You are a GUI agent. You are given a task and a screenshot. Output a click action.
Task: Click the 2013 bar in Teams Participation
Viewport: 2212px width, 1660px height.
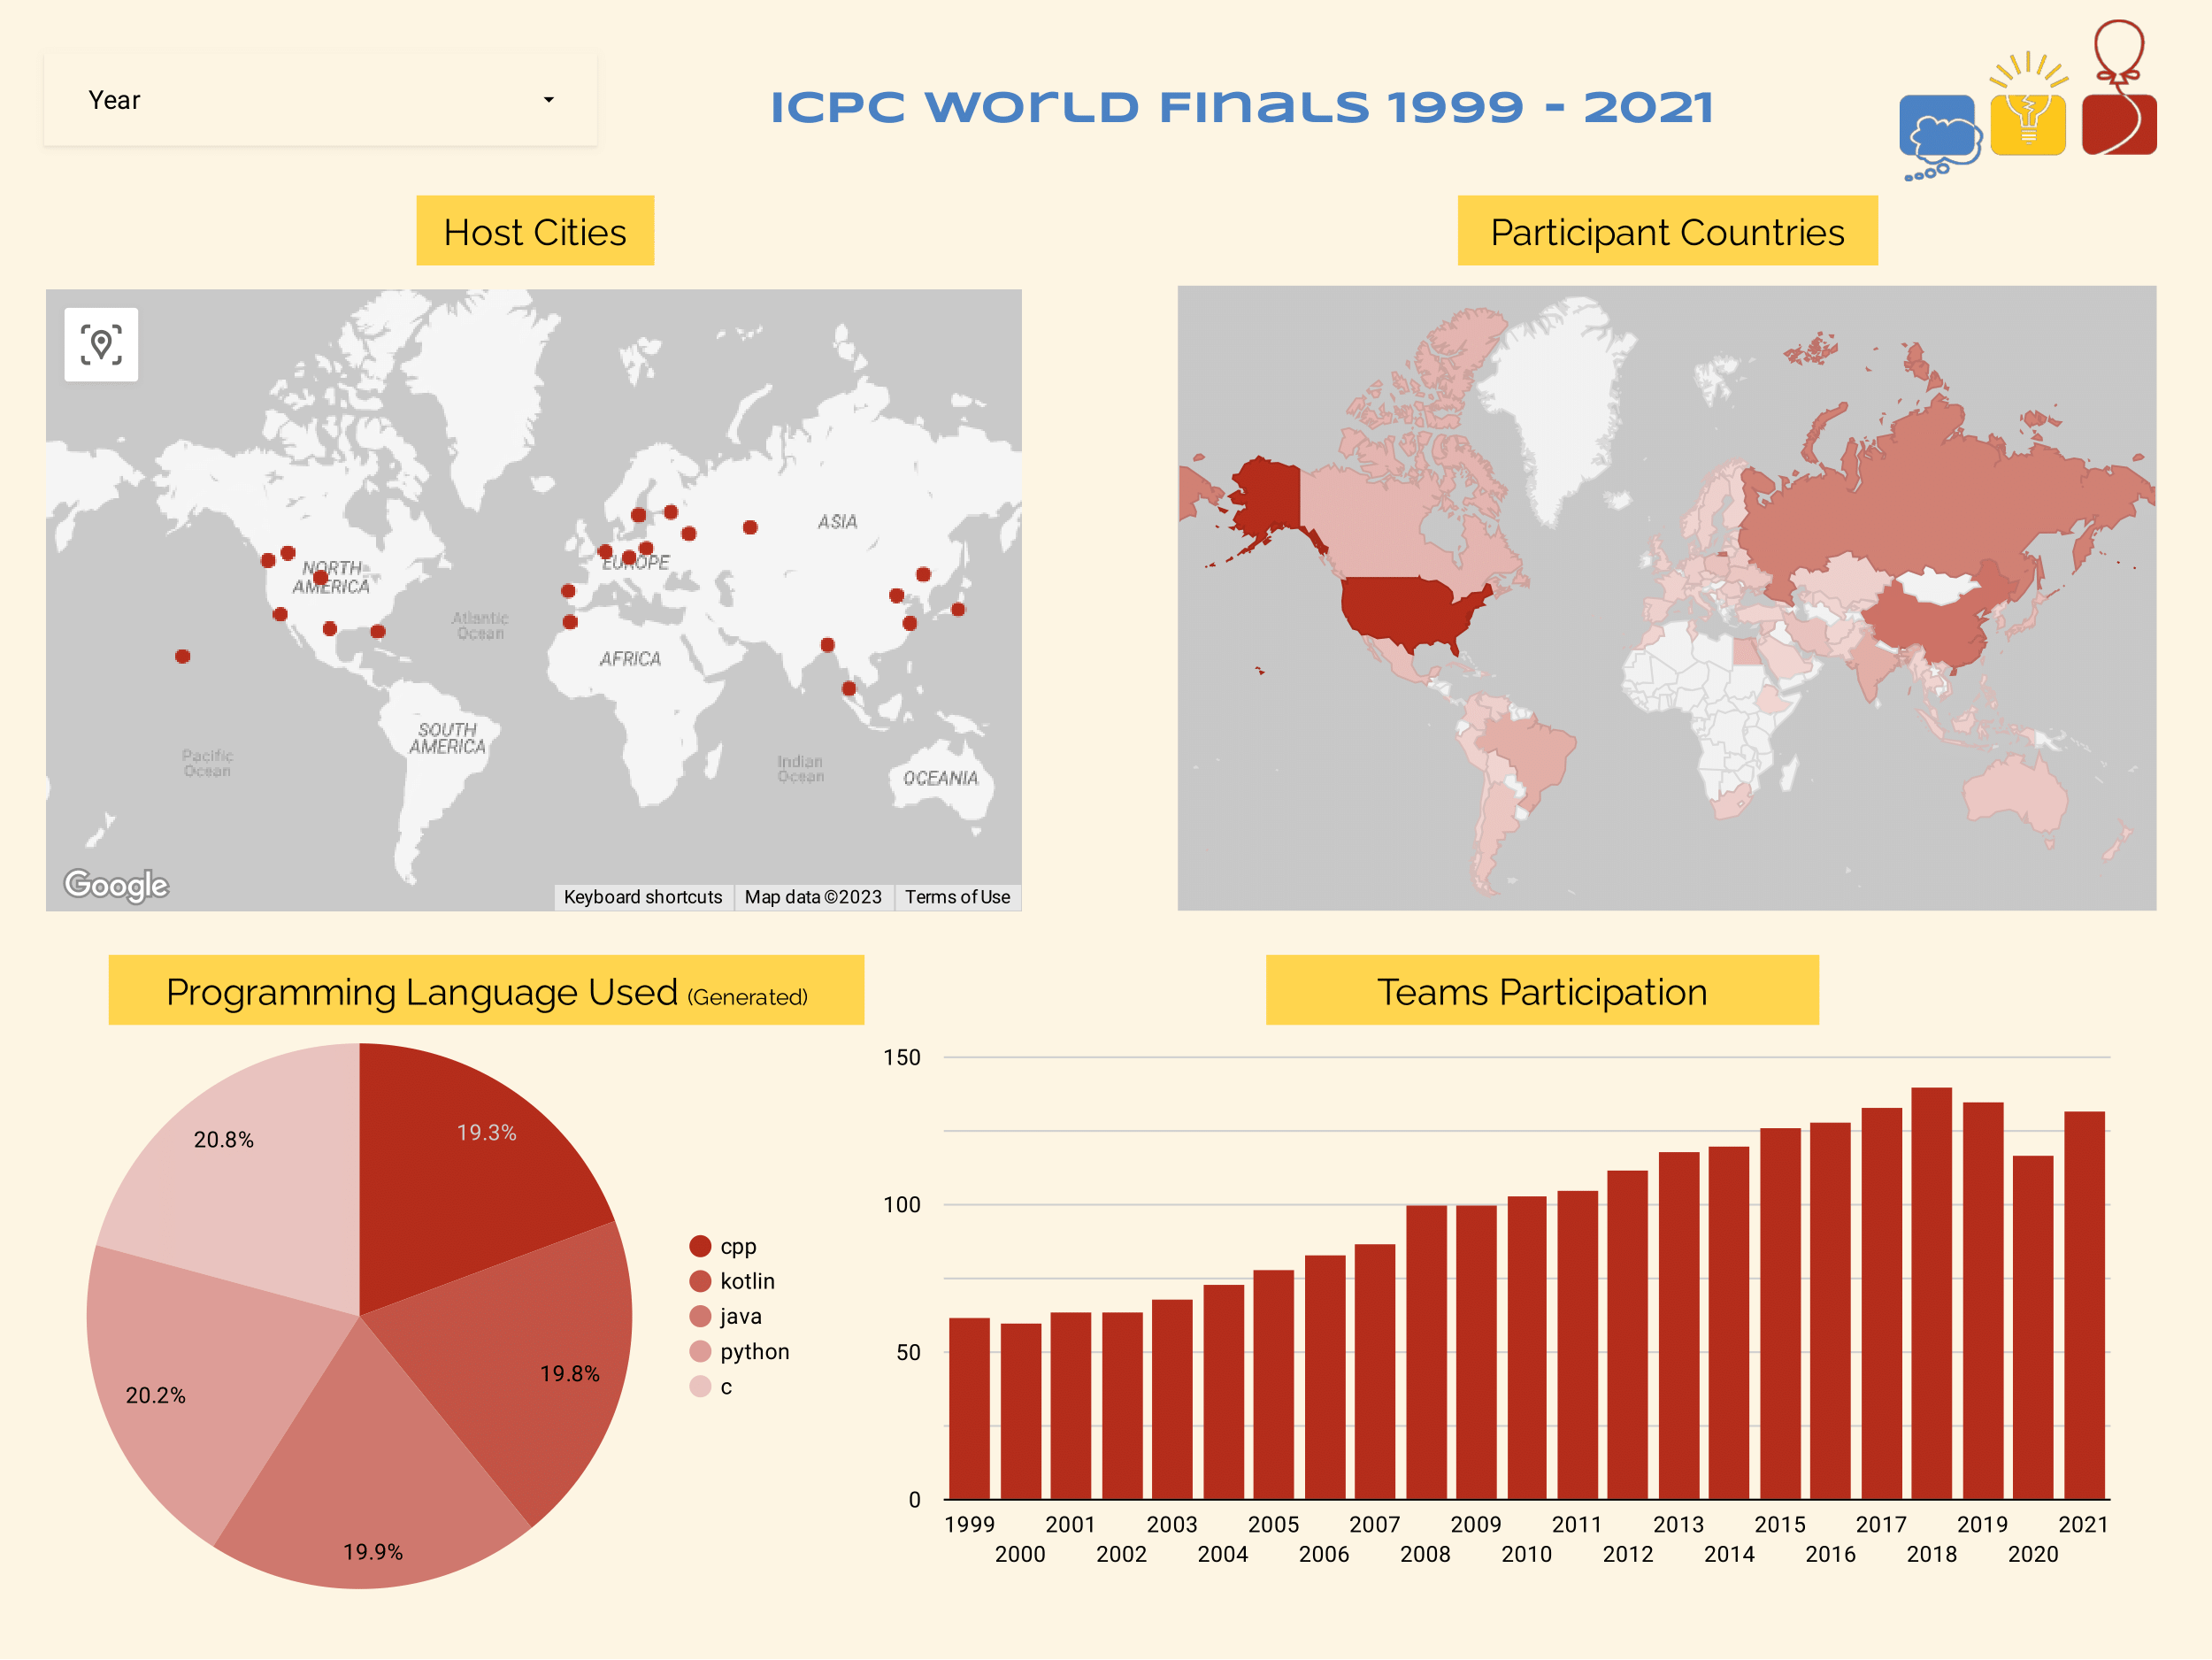pos(1679,1325)
